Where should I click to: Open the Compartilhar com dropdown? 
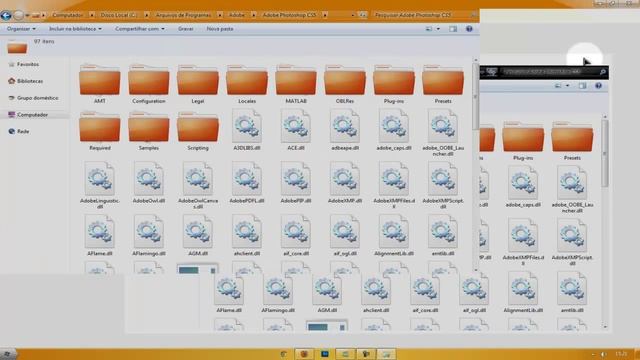tap(140, 29)
